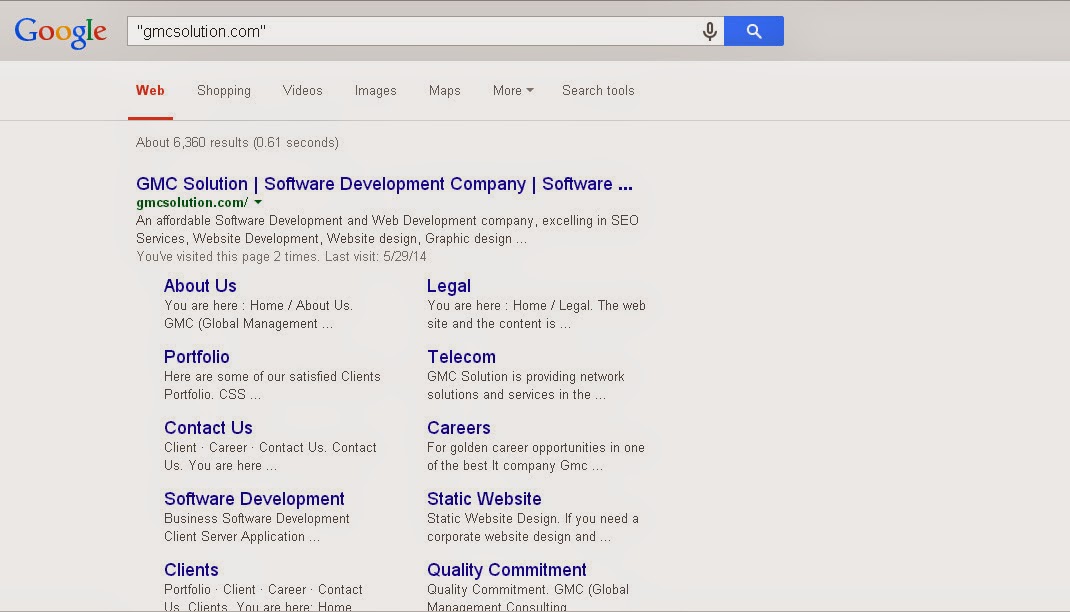Viewport: 1070px width, 612px height.
Task: Open the Portfolio sitelink
Action: click(197, 357)
